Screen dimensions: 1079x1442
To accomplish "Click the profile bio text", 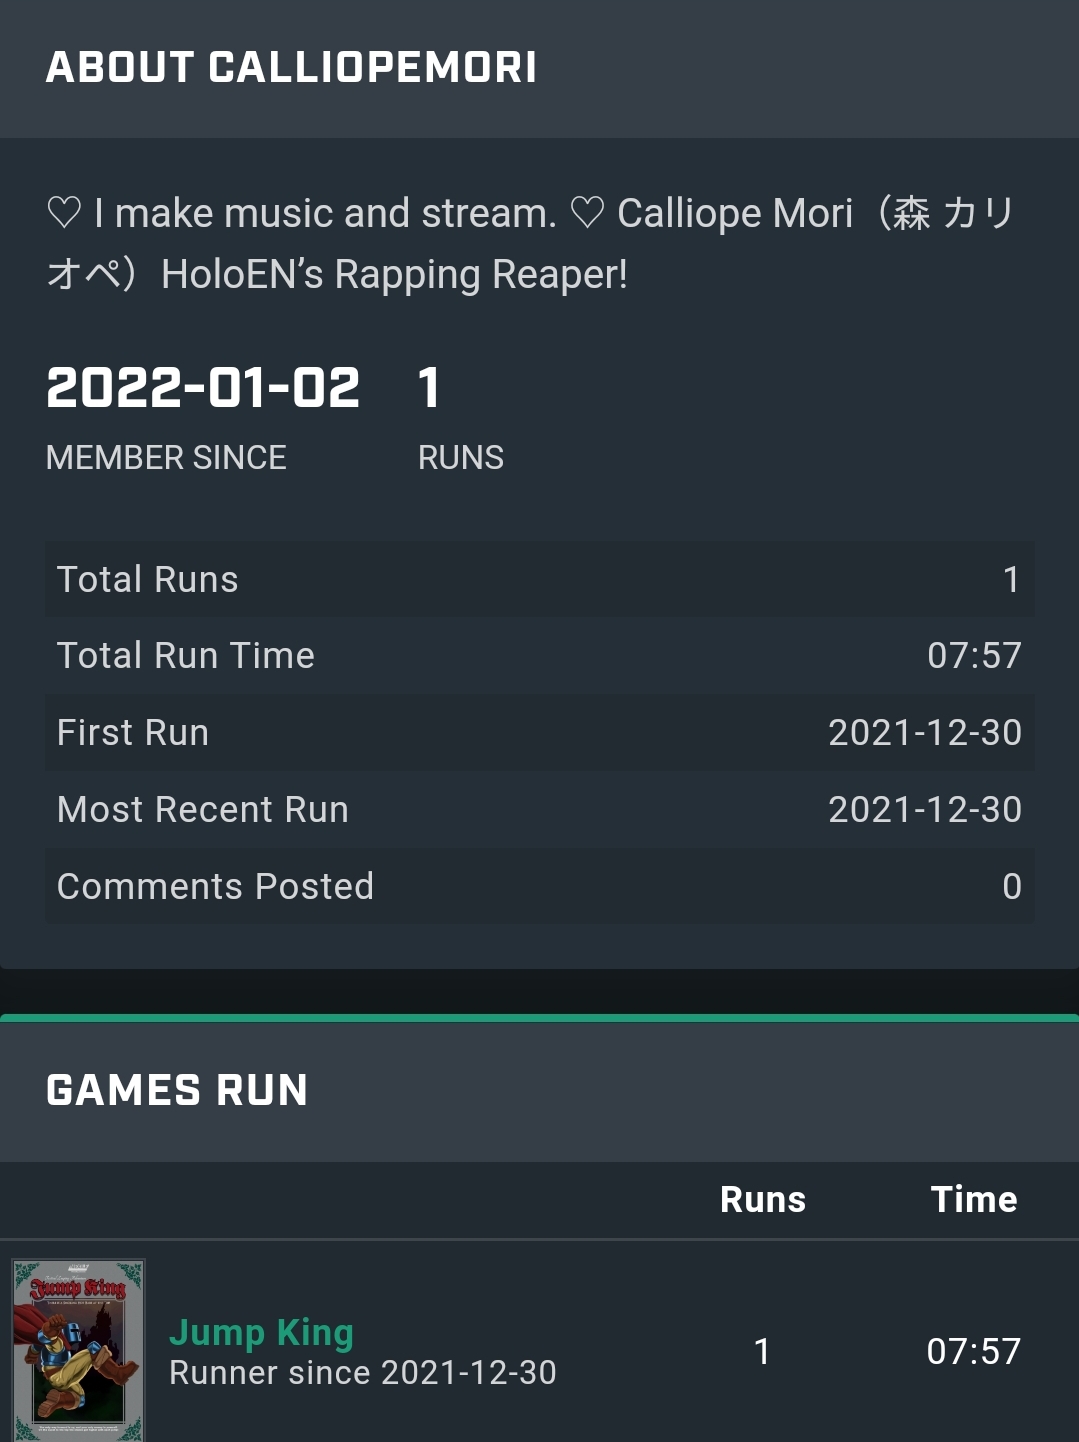I will [531, 243].
